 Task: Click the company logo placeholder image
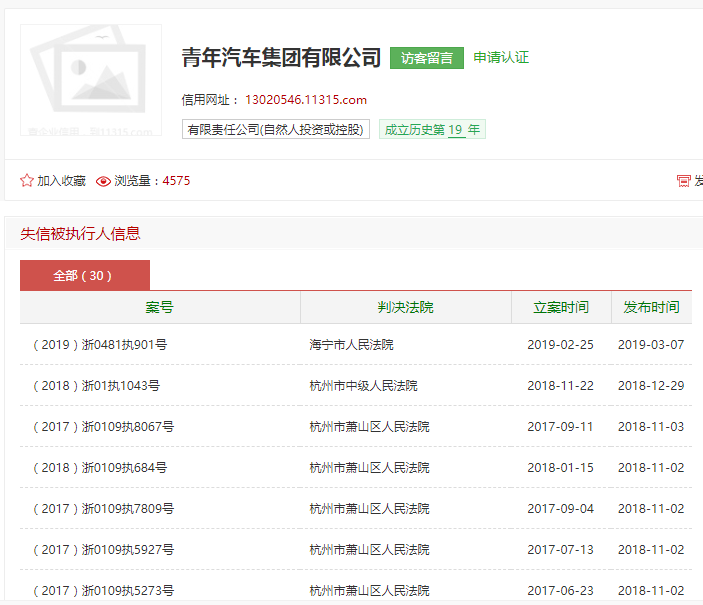tap(91, 80)
